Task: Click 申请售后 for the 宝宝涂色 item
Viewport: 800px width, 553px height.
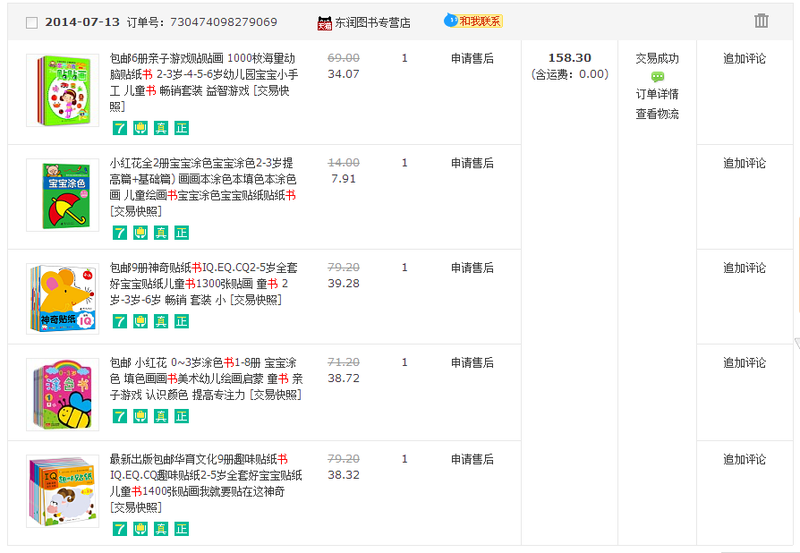Action: point(472,164)
